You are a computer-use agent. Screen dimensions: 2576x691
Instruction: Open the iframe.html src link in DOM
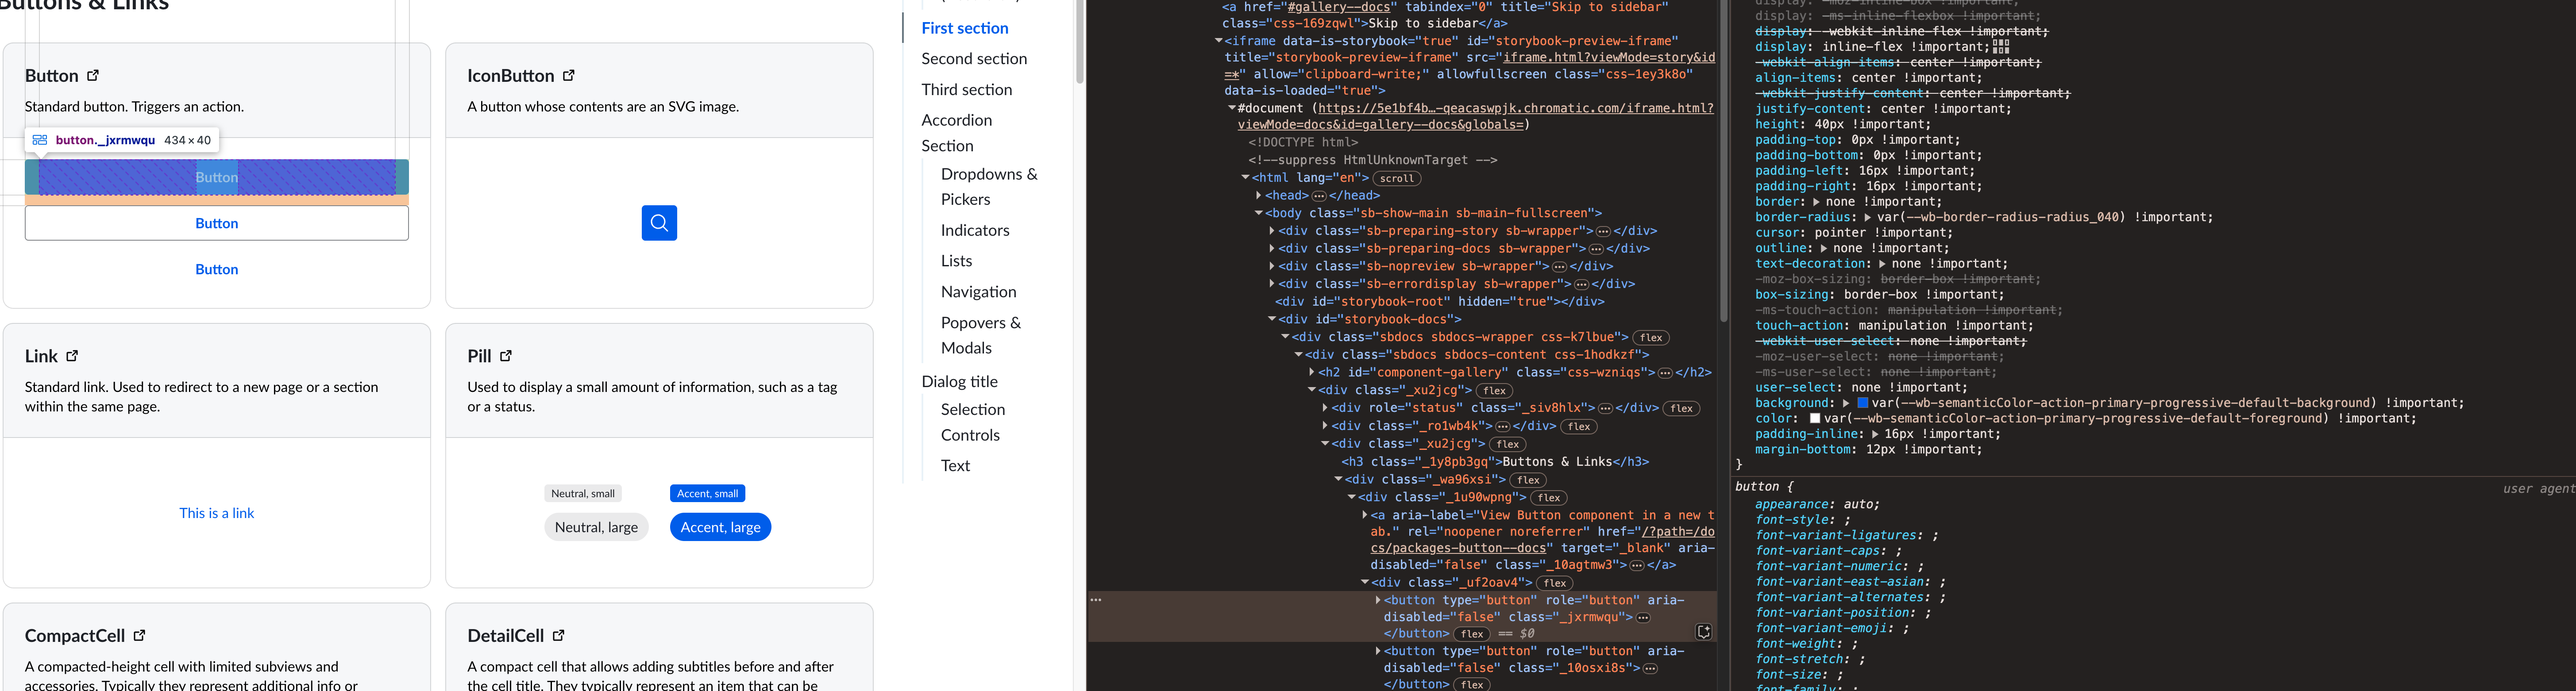coord(1469,65)
